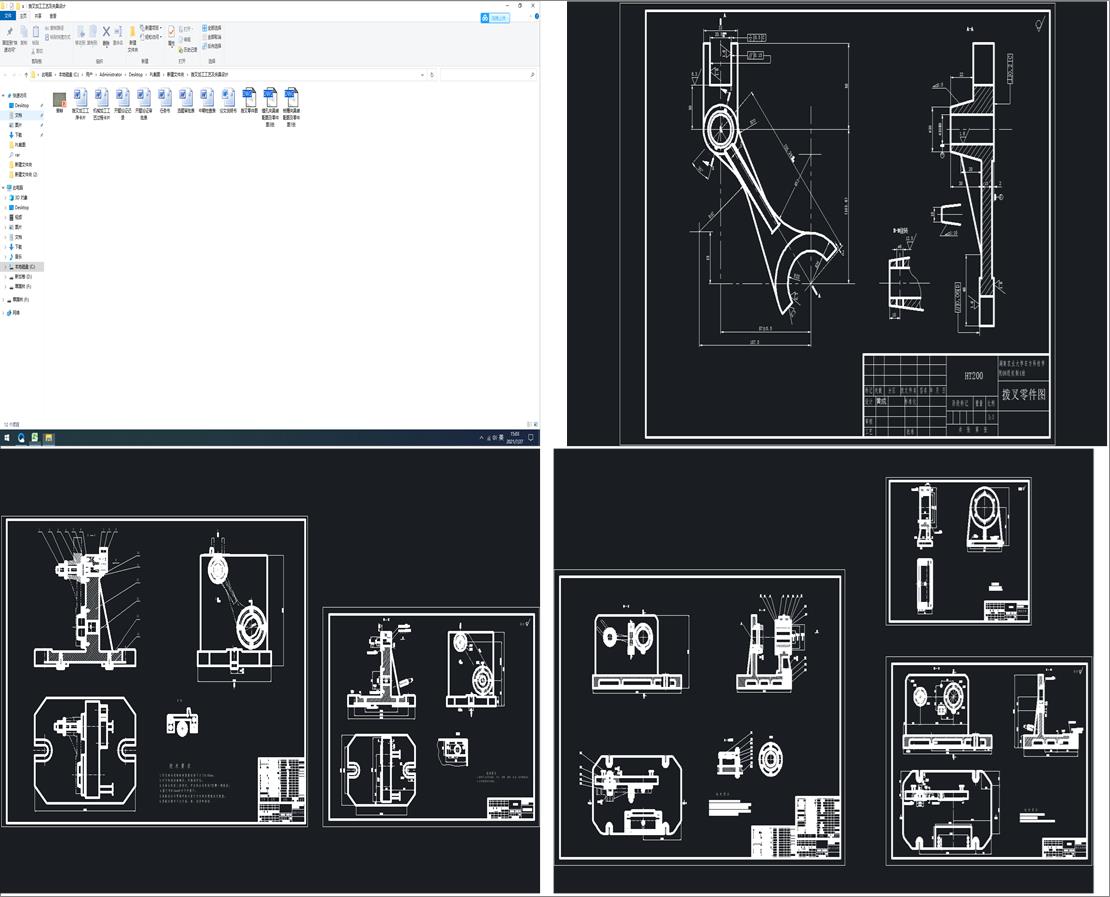
Task: Click the folder search field
Action: (x=487, y=74)
